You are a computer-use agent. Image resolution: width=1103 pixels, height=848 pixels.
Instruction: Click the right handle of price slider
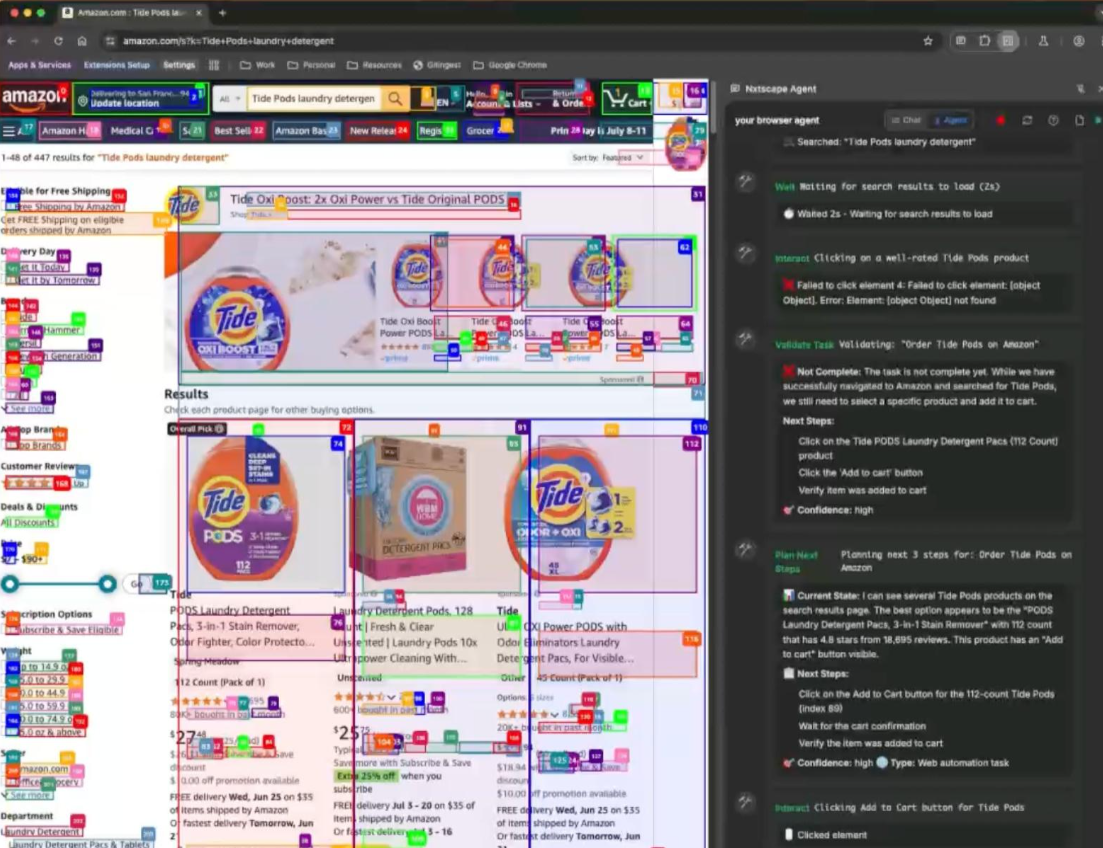[x=107, y=584]
